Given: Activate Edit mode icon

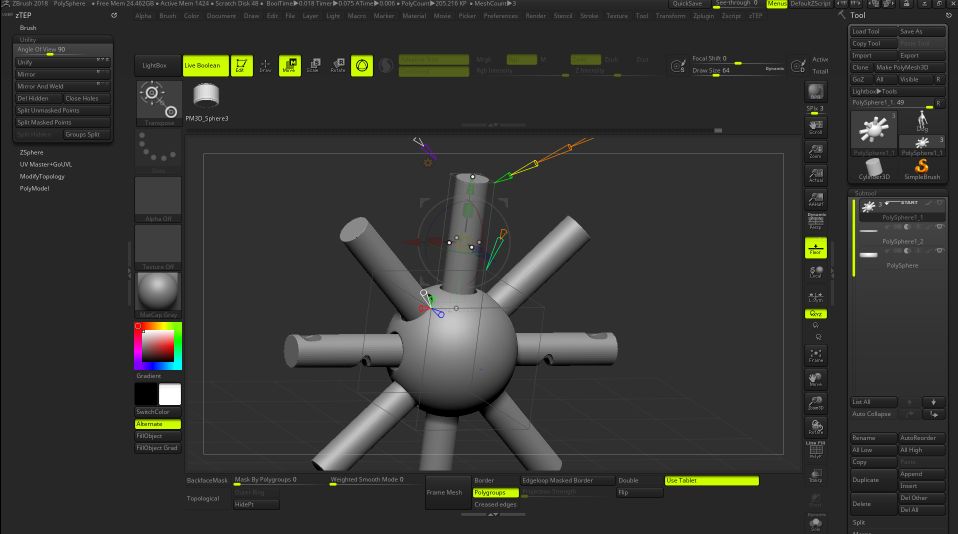Looking at the screenshot, I should pyautogui.click(x=241, y=65).
